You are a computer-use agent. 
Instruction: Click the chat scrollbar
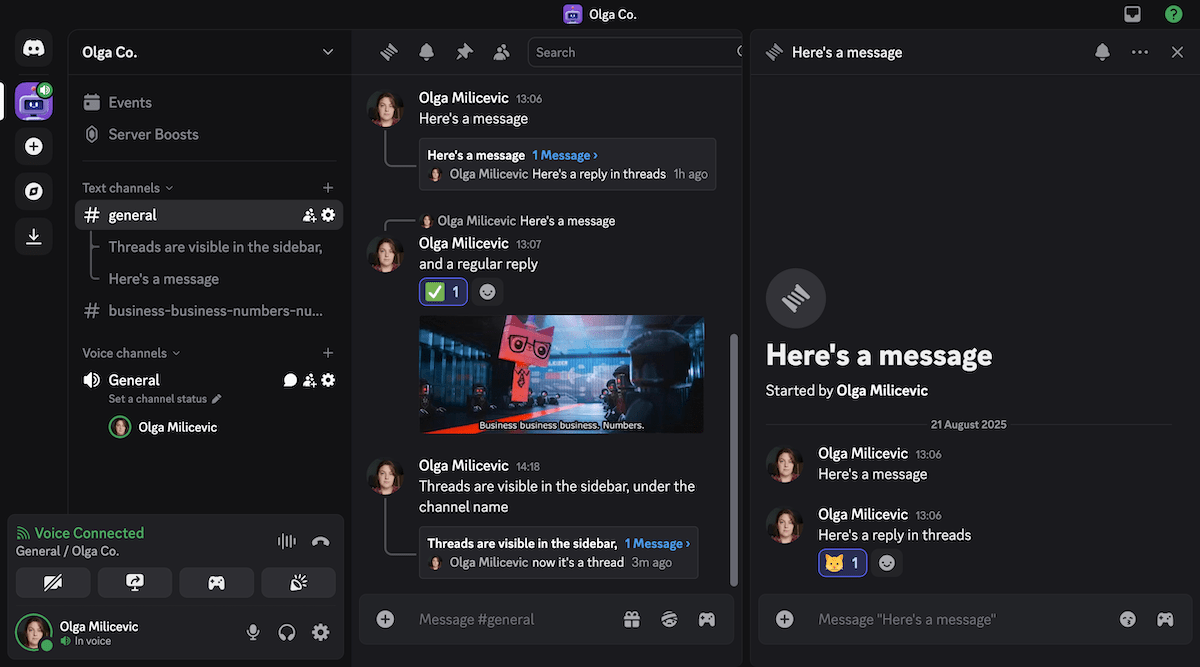coord(736,460)
